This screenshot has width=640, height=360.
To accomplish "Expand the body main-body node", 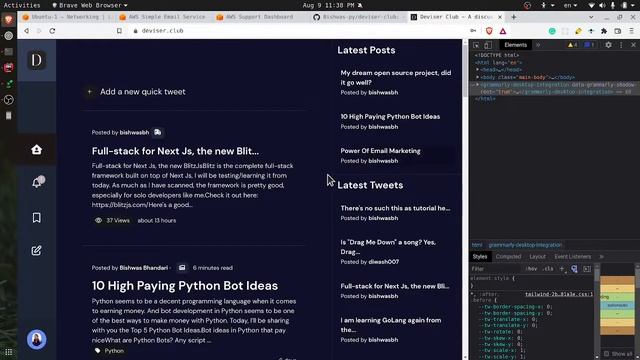I will click(477, 77).
